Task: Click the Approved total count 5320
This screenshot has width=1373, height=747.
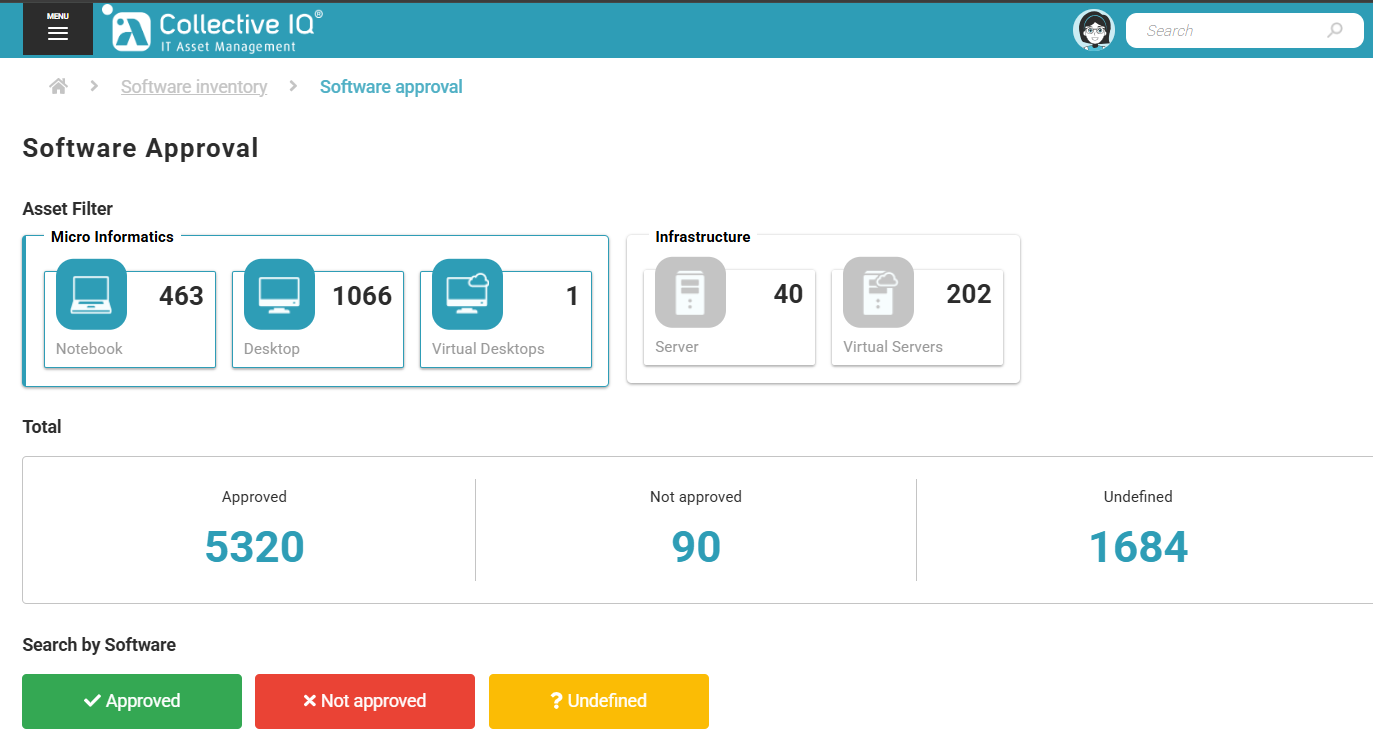Action: tap(254, 547)
